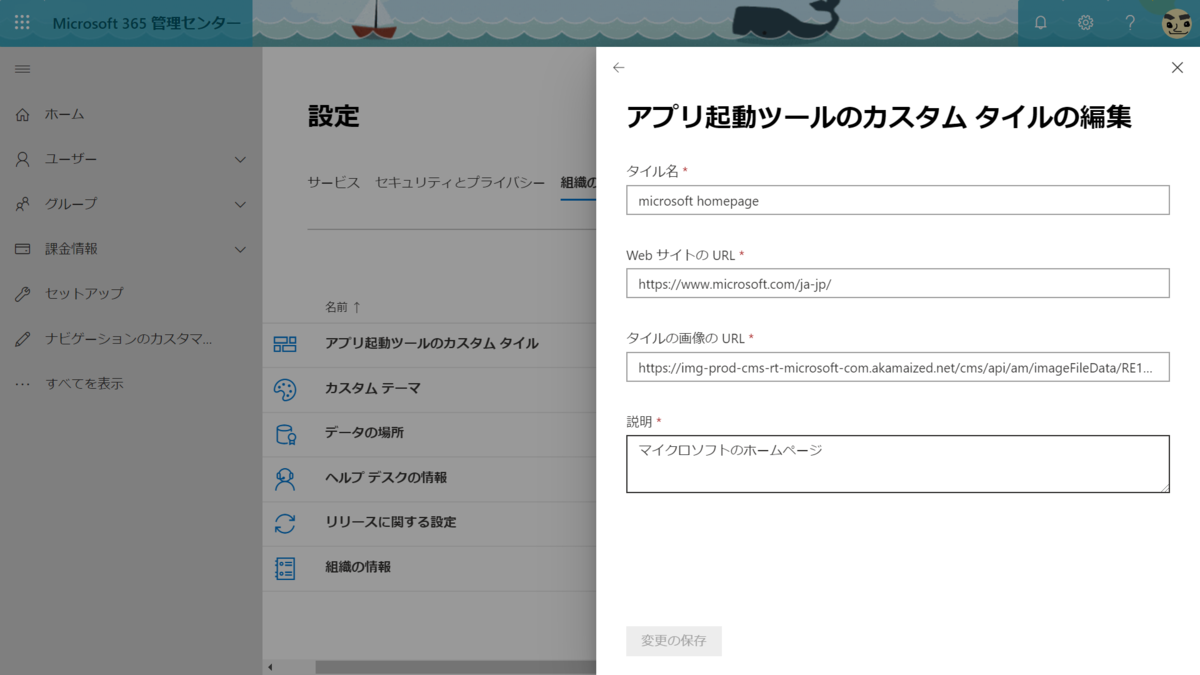Click the 変更の保存 button
The height and width of the screenshot is (675, 1200).
click(674, 641)
